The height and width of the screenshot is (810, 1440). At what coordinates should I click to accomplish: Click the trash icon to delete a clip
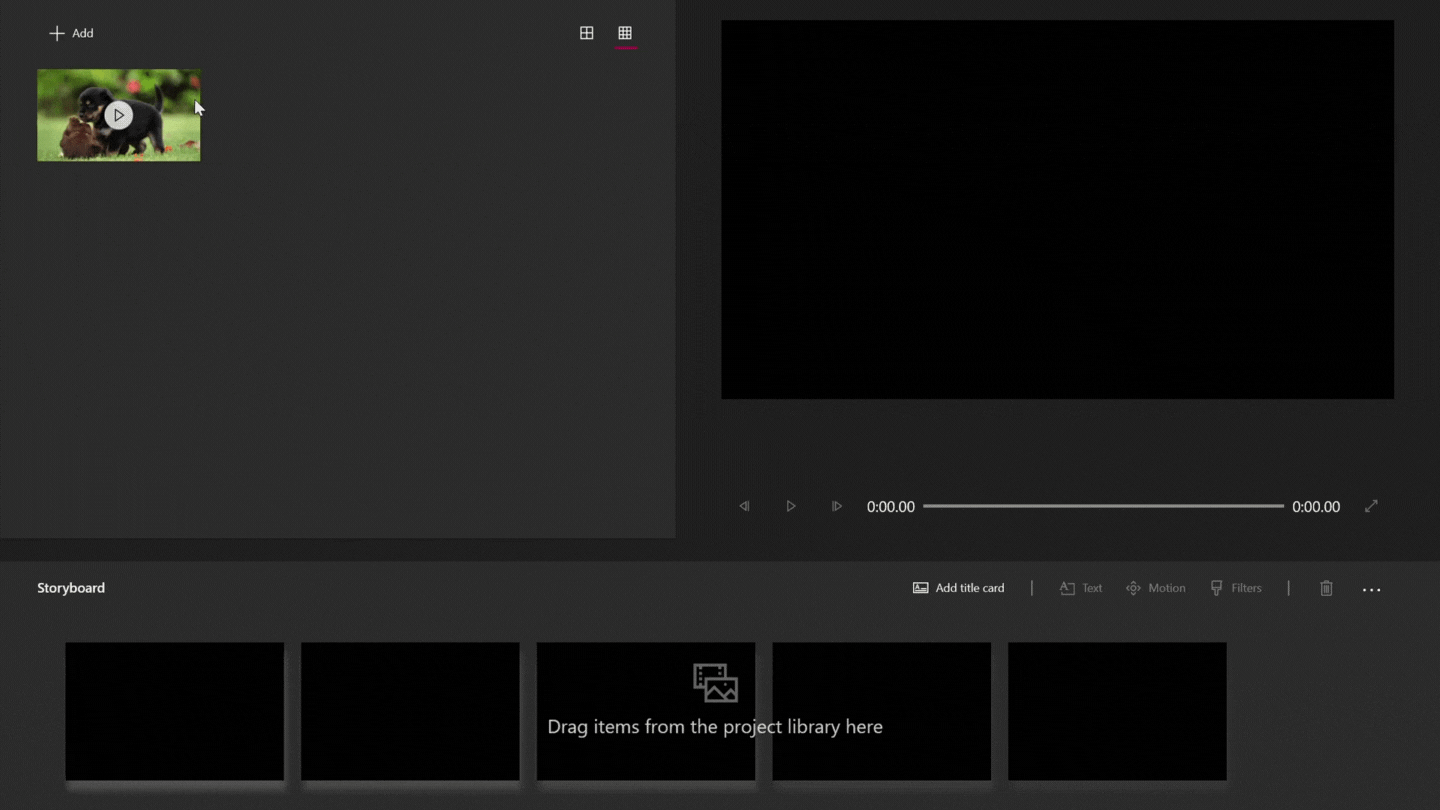point(1326,588)
